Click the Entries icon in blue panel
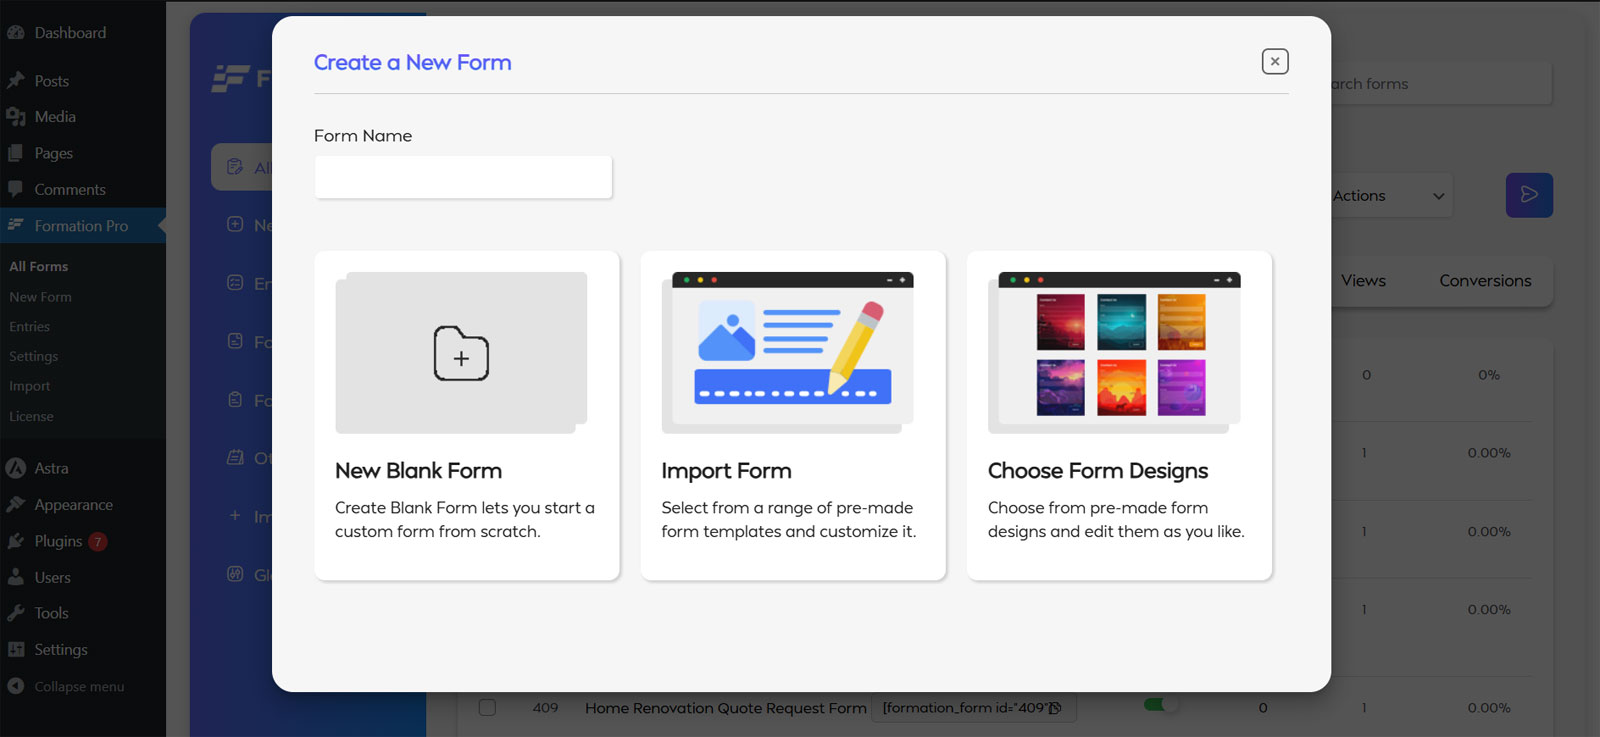Screen dimensions: 1600x737 point(235,283)
